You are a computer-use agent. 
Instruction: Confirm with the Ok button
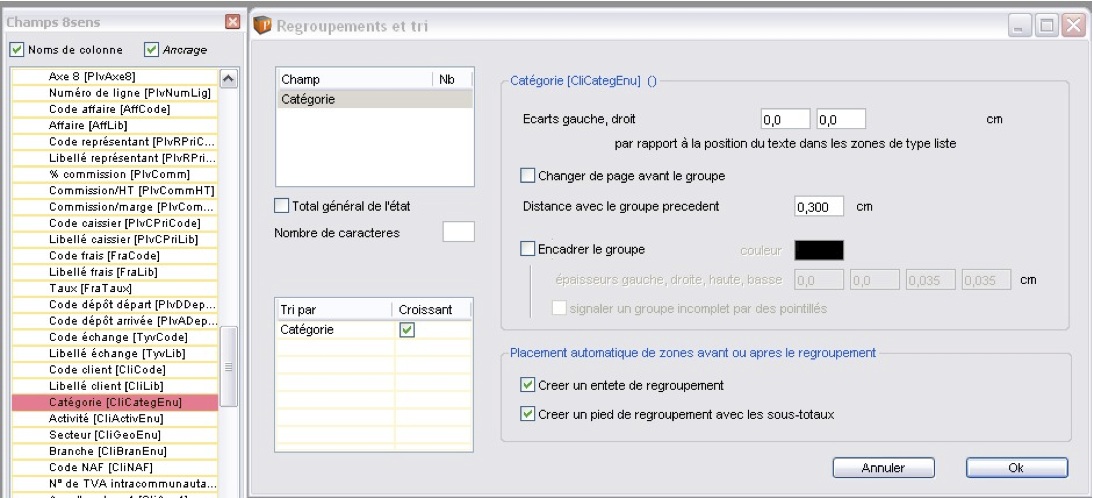click(x=1016, y=467)
